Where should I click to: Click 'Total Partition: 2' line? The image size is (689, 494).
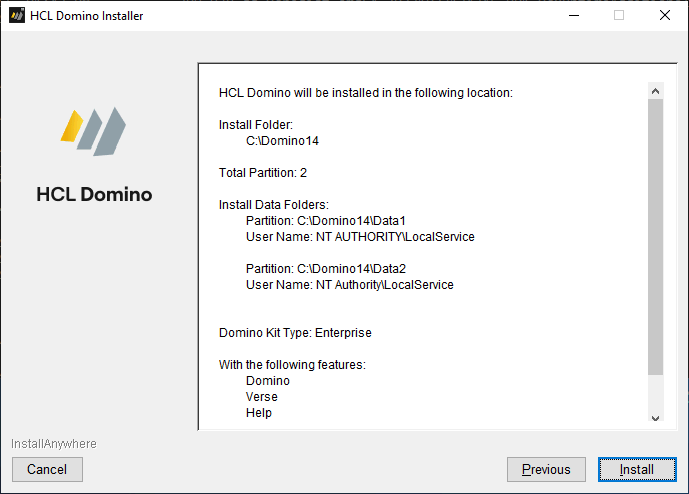pyautogui.click(x=263, y=173)
